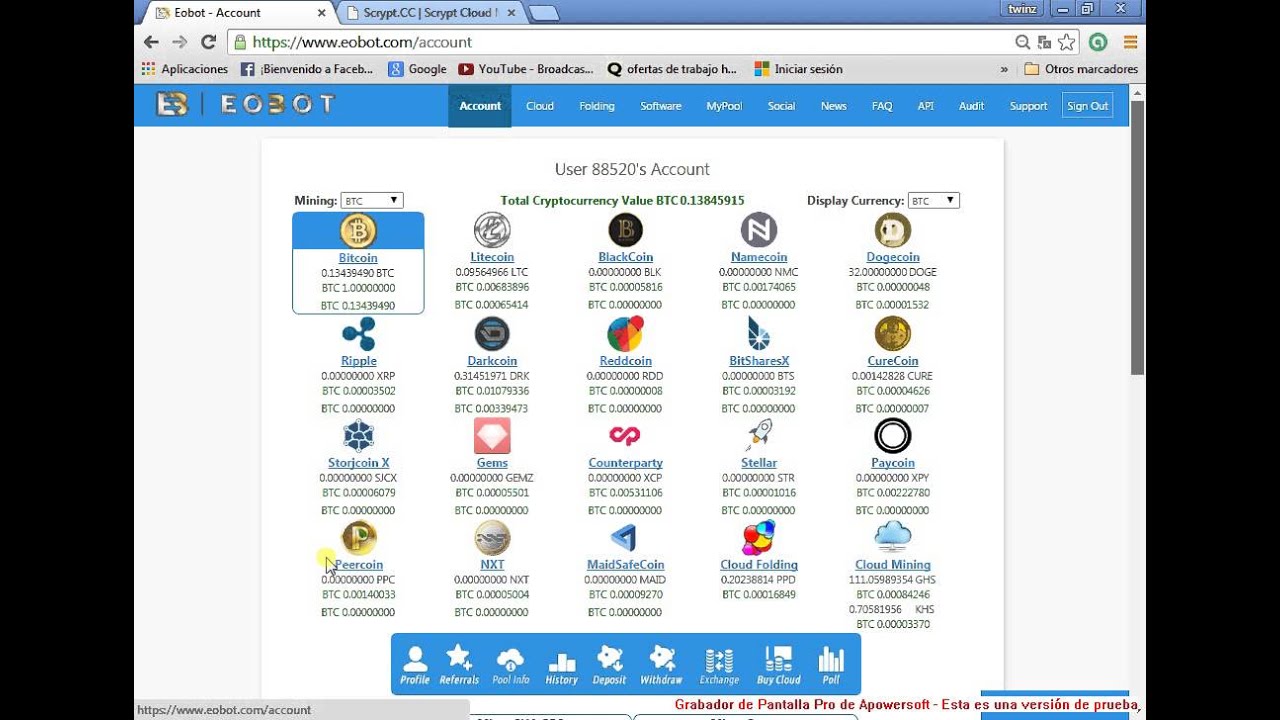The width and height of the screenshot is (1280, 720).
Task: Expand the Display Currency dropdown
Action: click(x=934, y=201)
